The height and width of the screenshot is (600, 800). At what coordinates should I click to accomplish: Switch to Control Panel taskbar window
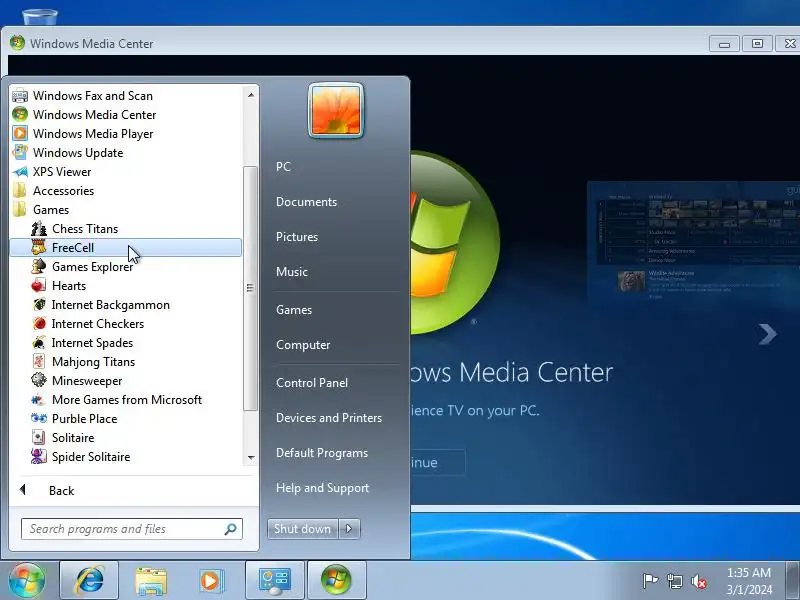274,580
